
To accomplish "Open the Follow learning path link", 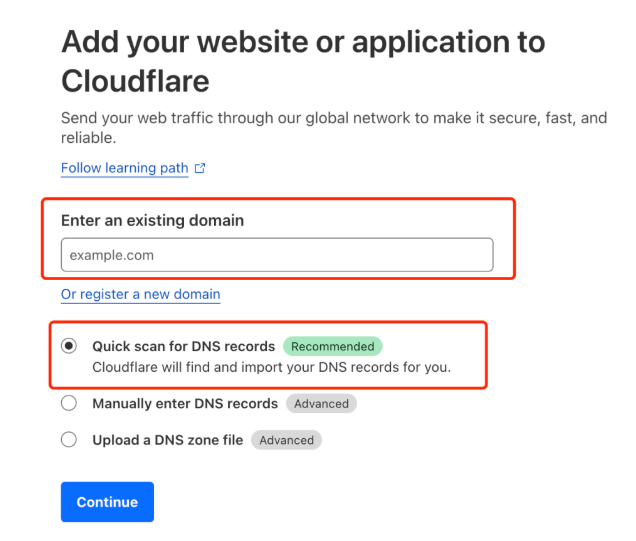I will click(125, 168).
